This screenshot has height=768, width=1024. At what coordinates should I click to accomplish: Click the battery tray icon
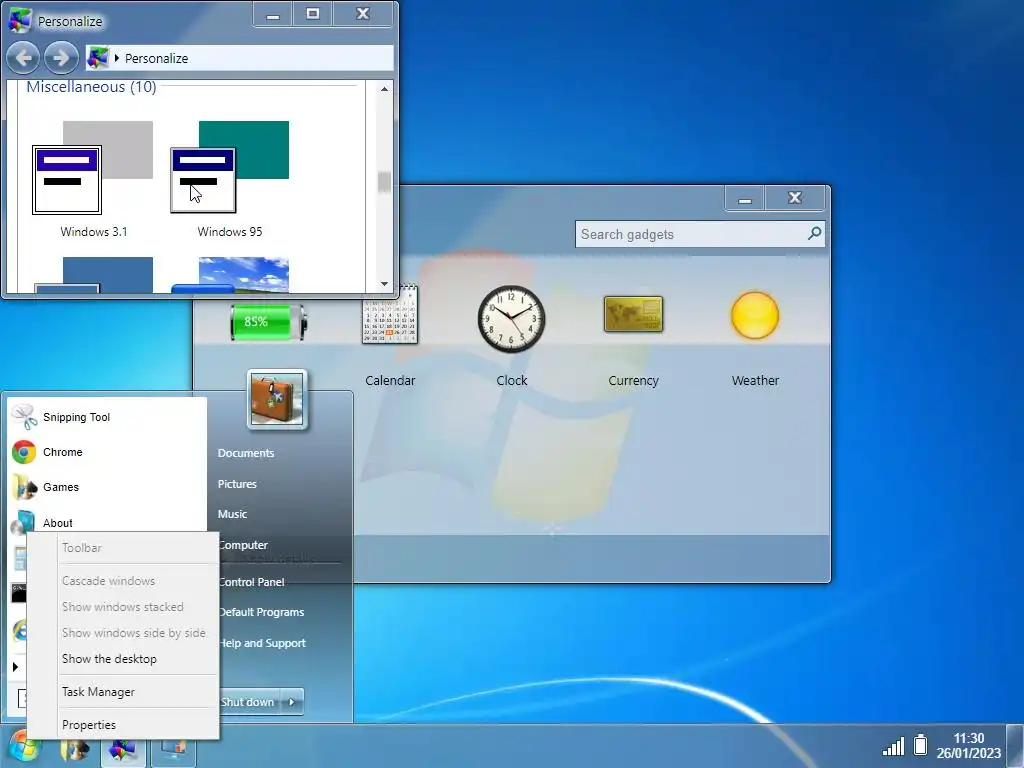pos(921,744)
